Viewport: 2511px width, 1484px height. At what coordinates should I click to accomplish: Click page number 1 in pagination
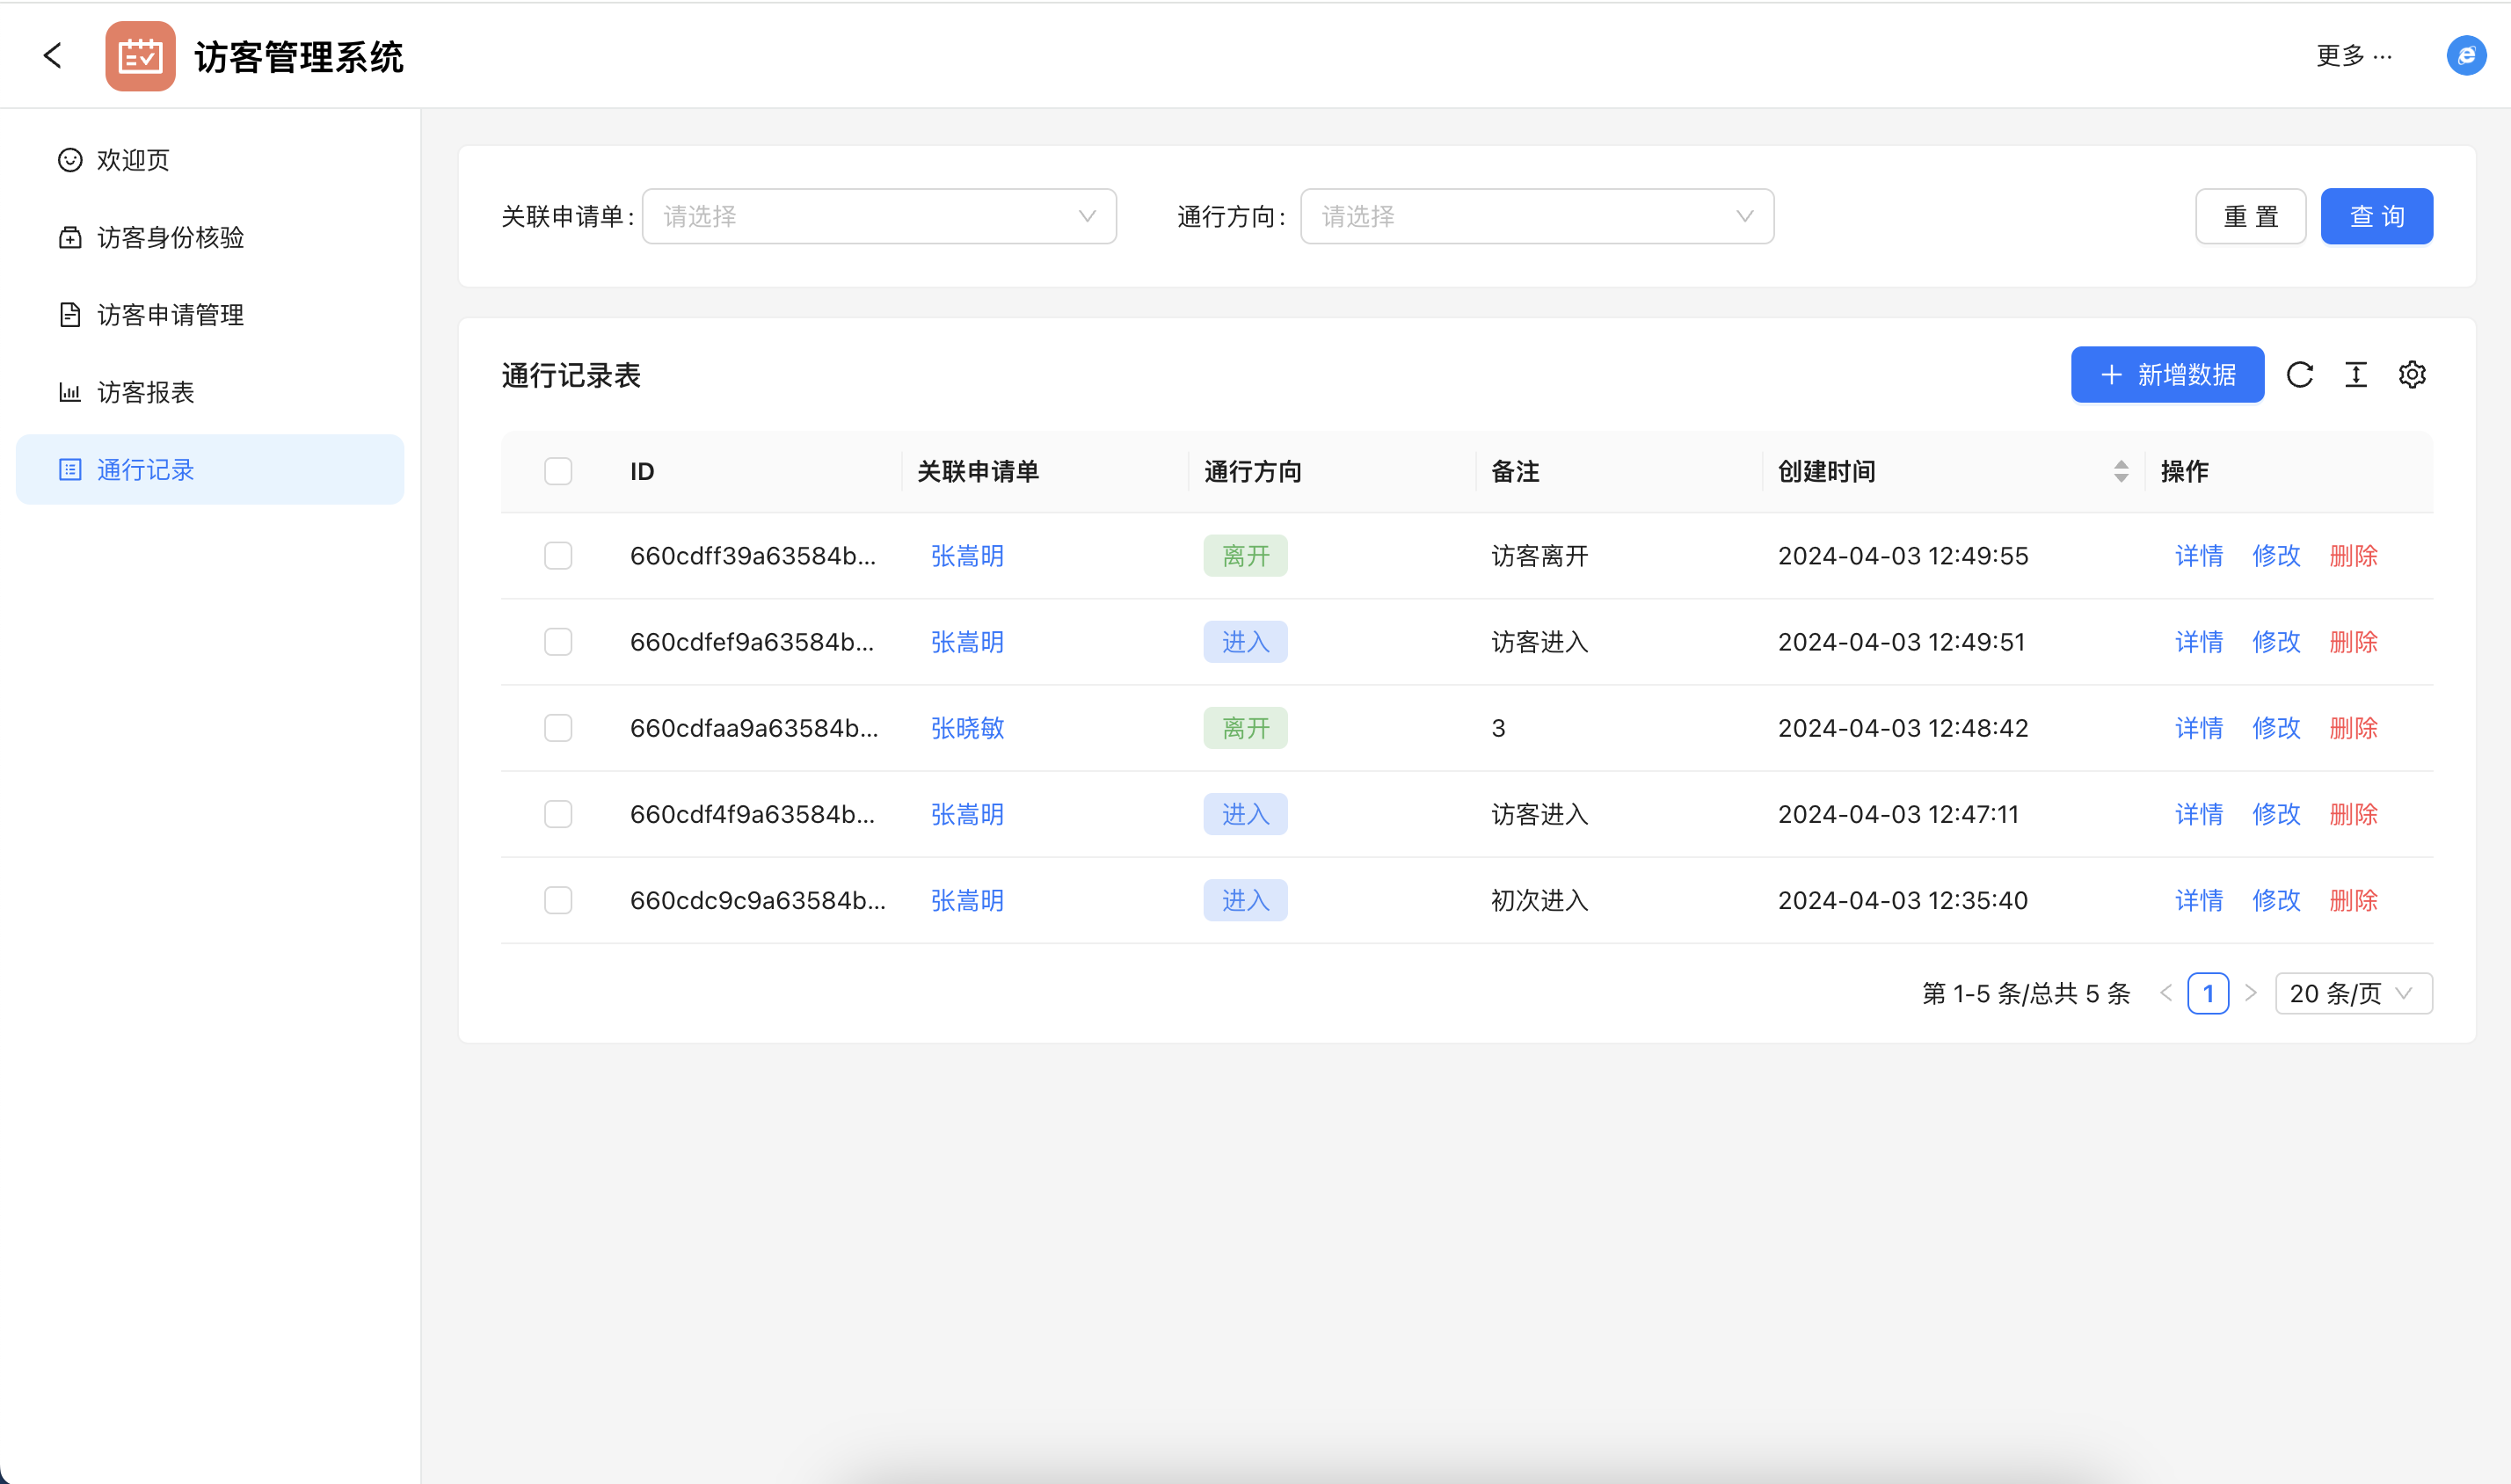click(2207, 993)
